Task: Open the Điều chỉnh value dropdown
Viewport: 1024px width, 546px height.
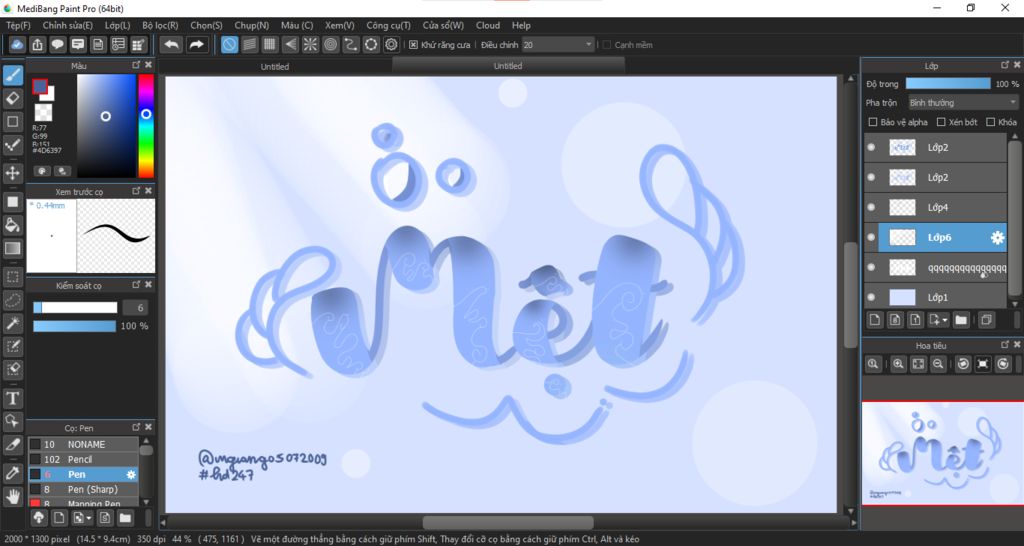Action: 558,44
